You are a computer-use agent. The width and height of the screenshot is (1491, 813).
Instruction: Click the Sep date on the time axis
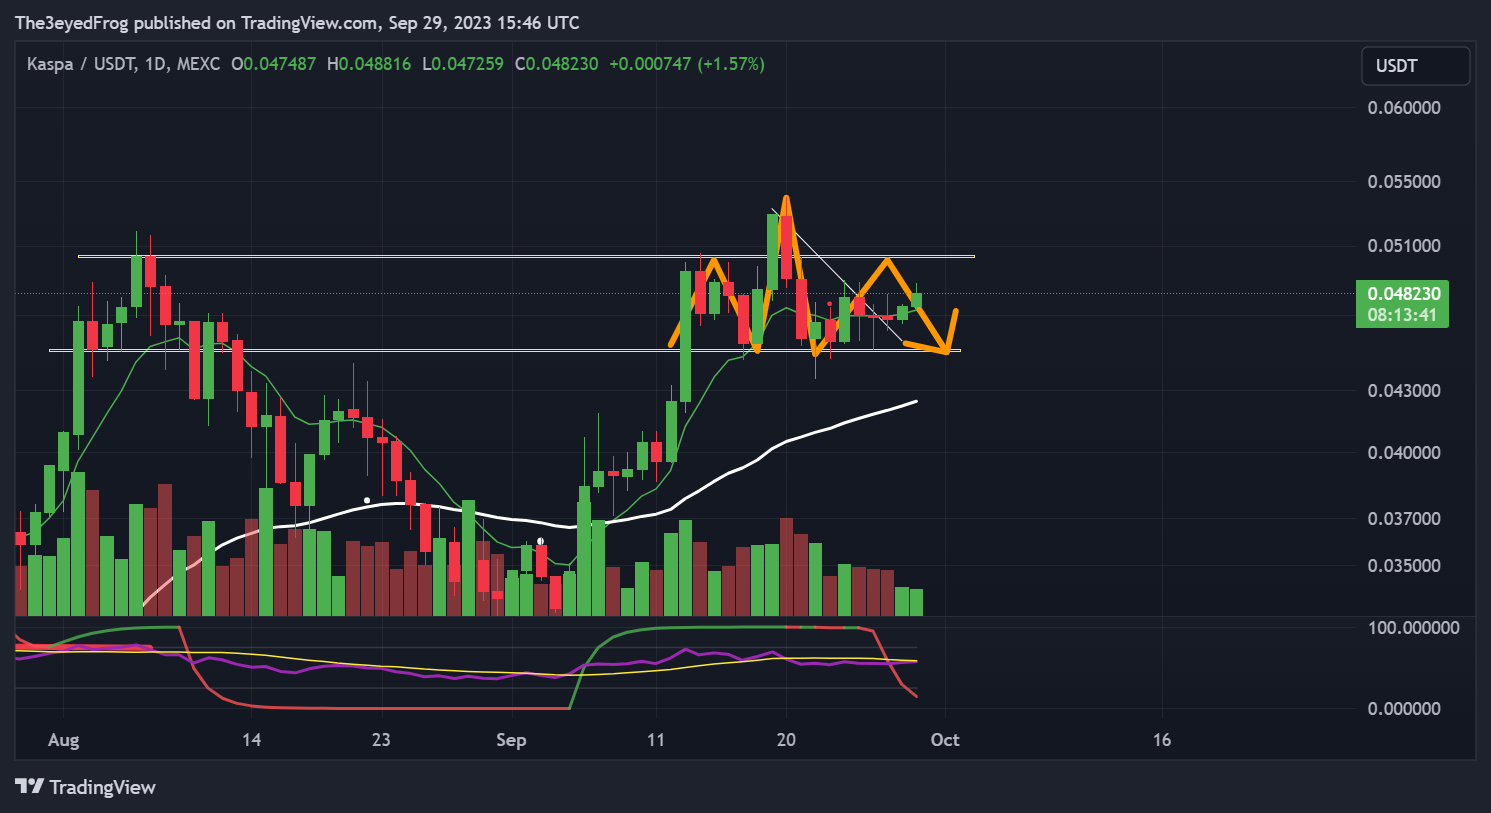pos(511,740)
